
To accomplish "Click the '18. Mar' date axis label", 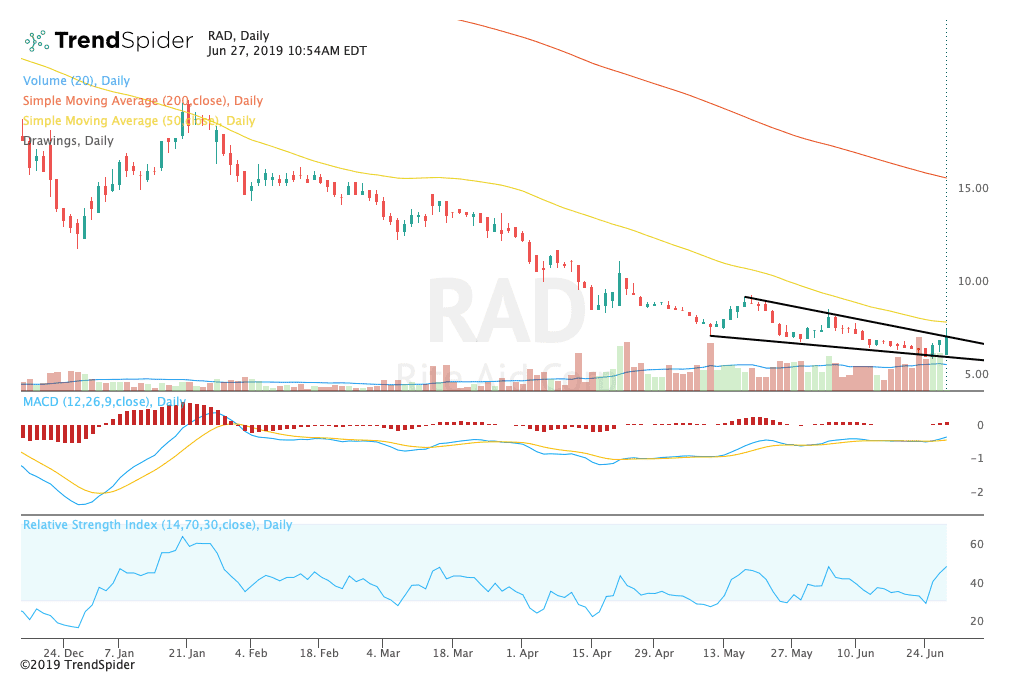I will [x=453, y=653].
